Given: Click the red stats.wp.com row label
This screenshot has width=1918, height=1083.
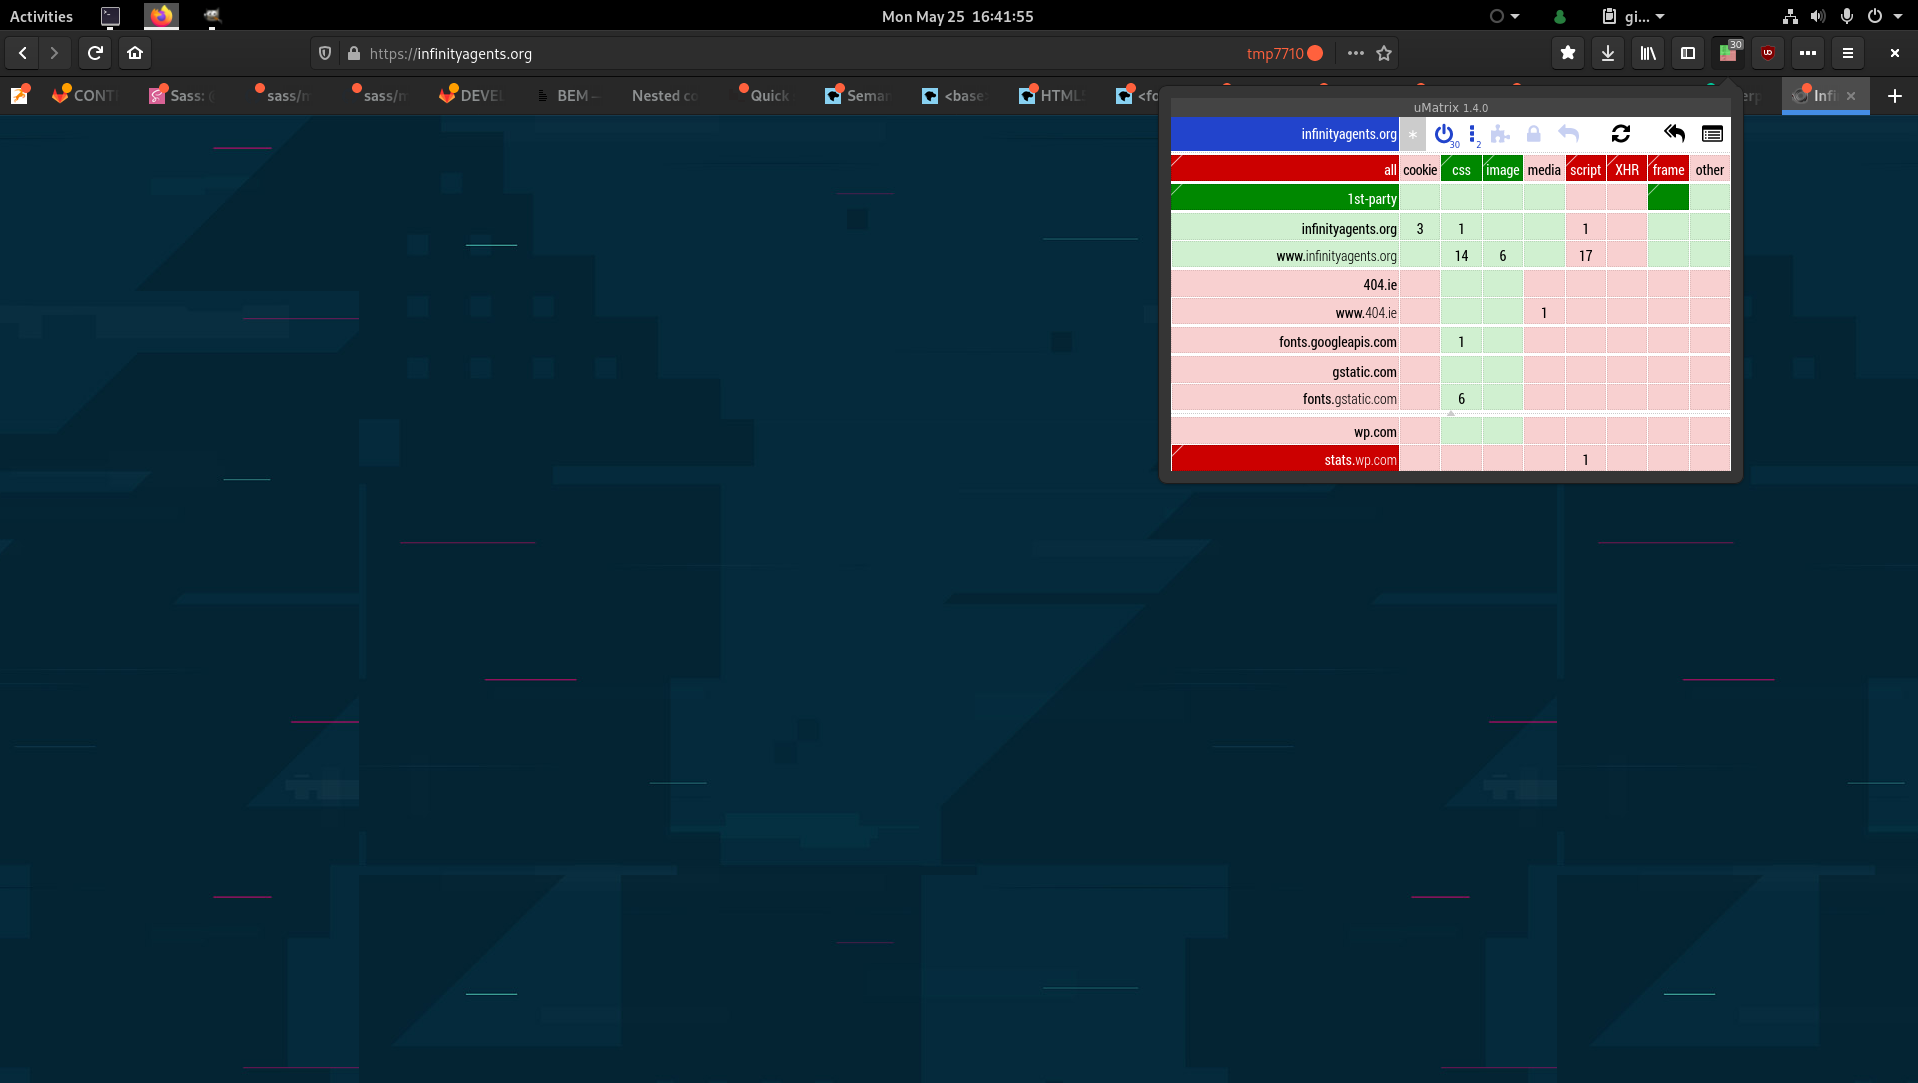Looking at the screenshot, I should [x=1285, y=460].
